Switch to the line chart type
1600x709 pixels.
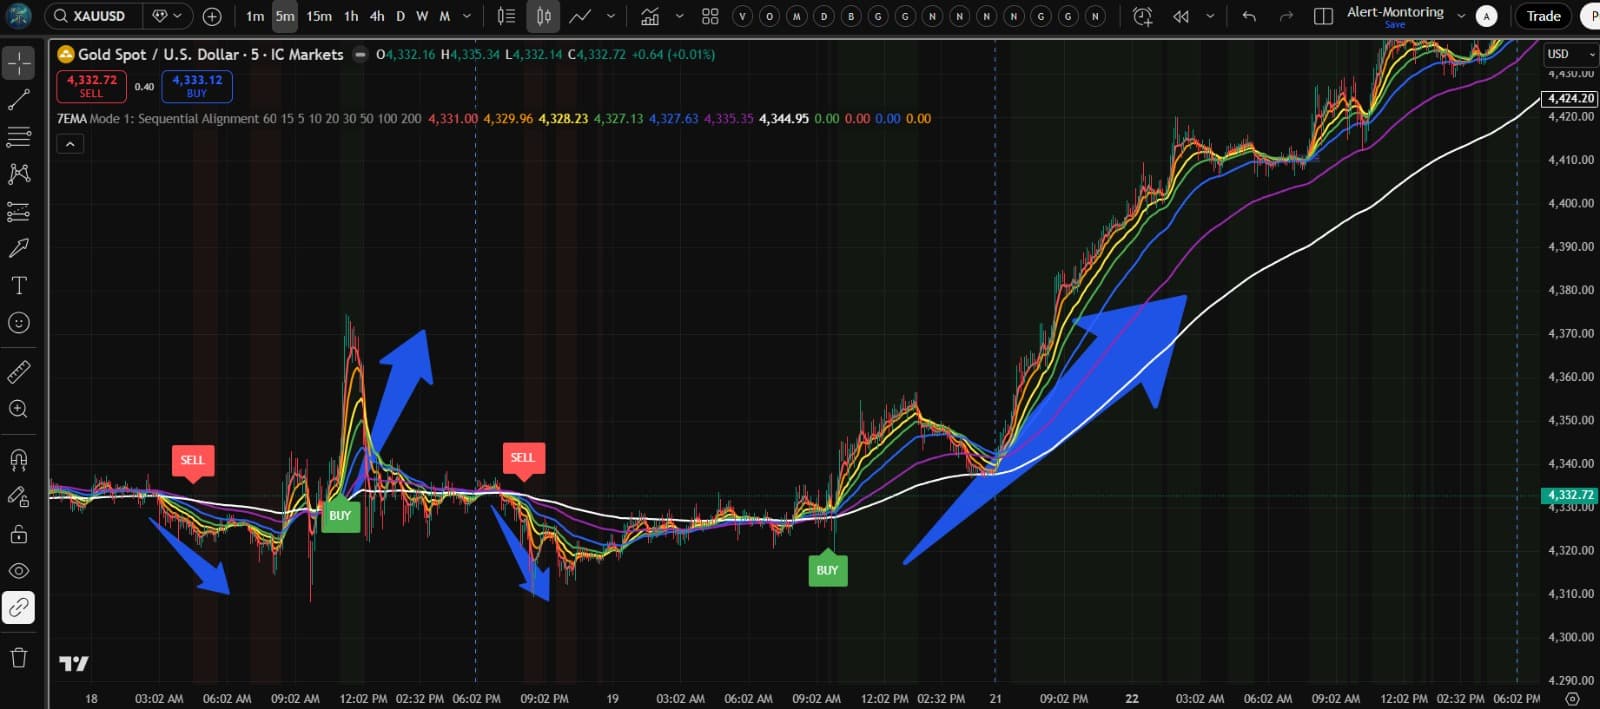pos(580,16)
